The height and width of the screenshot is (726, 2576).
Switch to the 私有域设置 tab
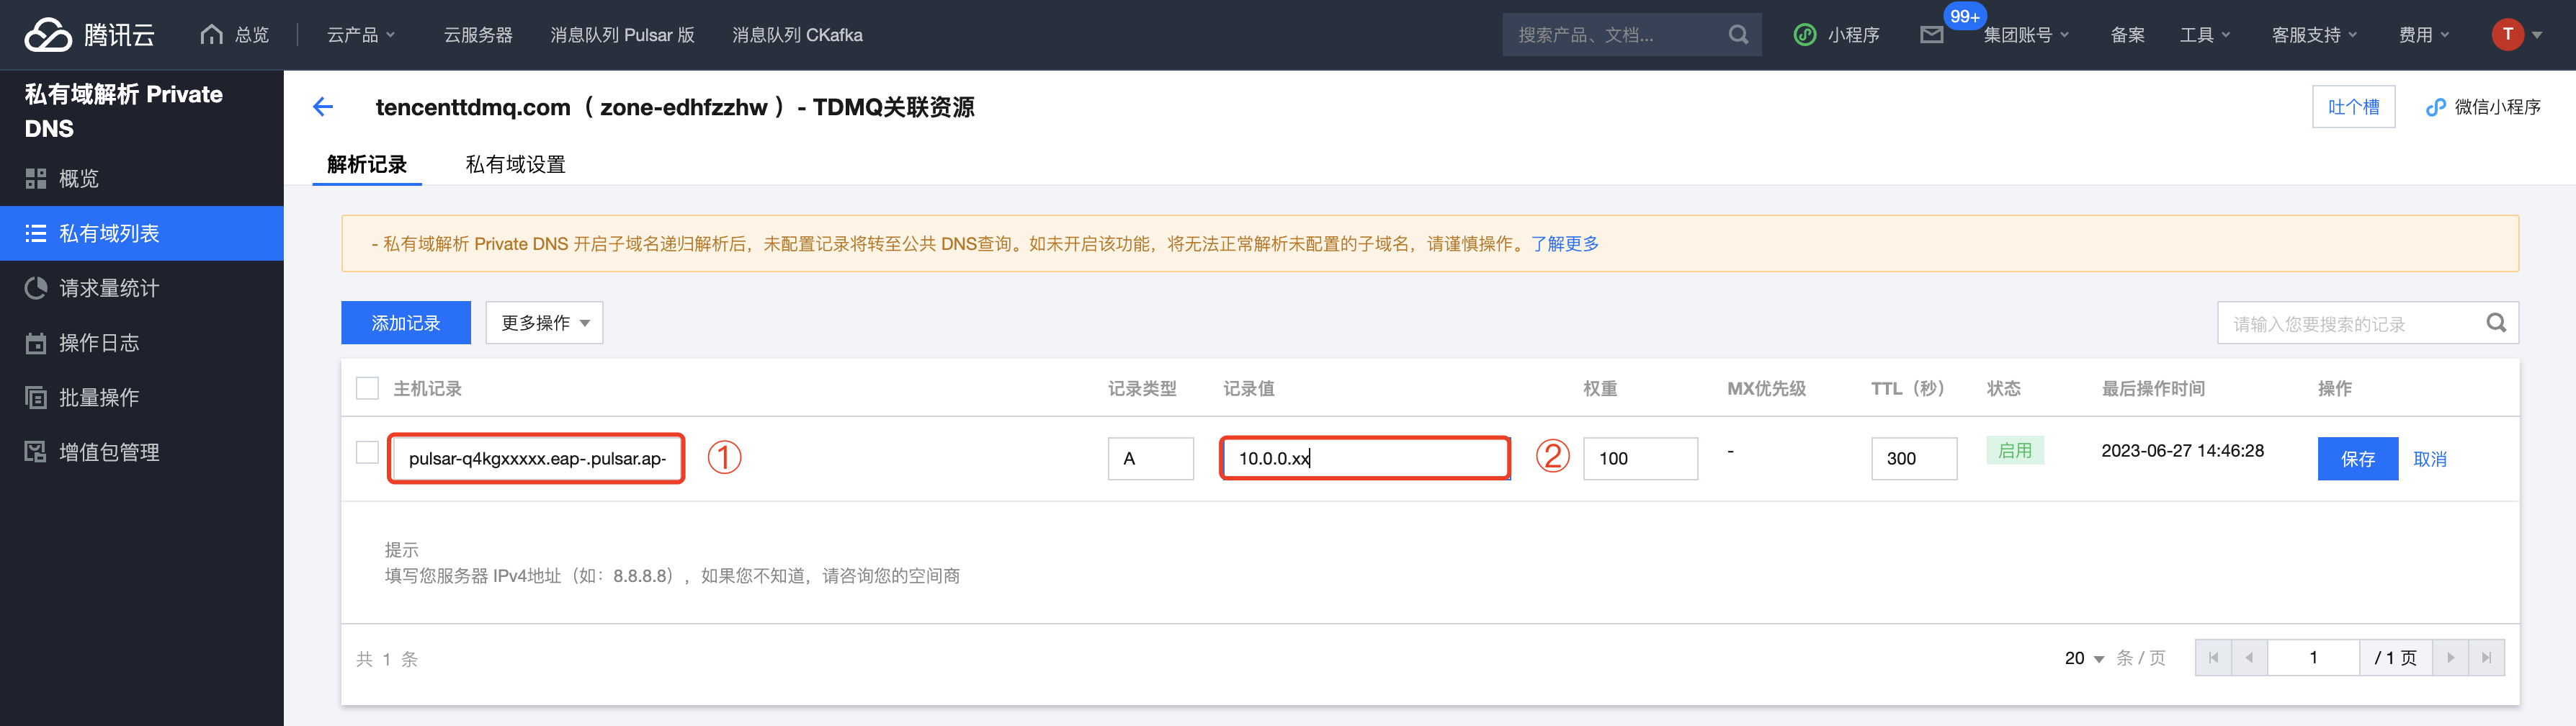pos(515,164)
